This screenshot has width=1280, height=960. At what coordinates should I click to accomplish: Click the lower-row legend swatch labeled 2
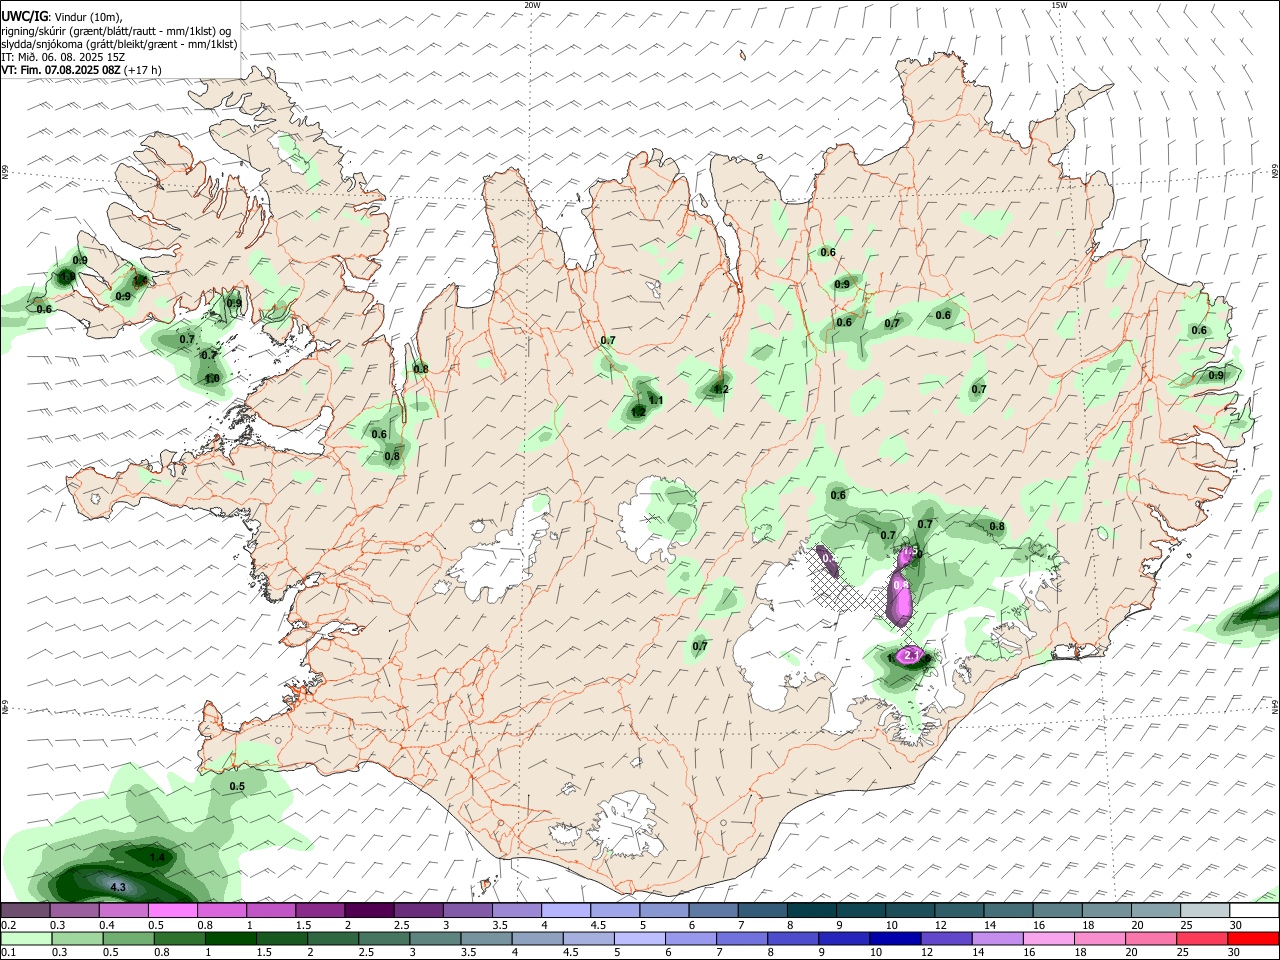332,938
